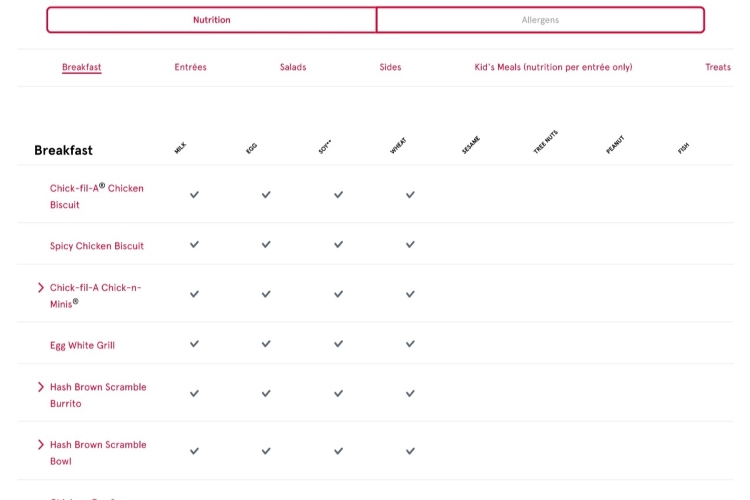Click Spicy Chicken Biscuit egg checkmark
The width and height of the screenshot is (750, 500).
coord(266,244)
